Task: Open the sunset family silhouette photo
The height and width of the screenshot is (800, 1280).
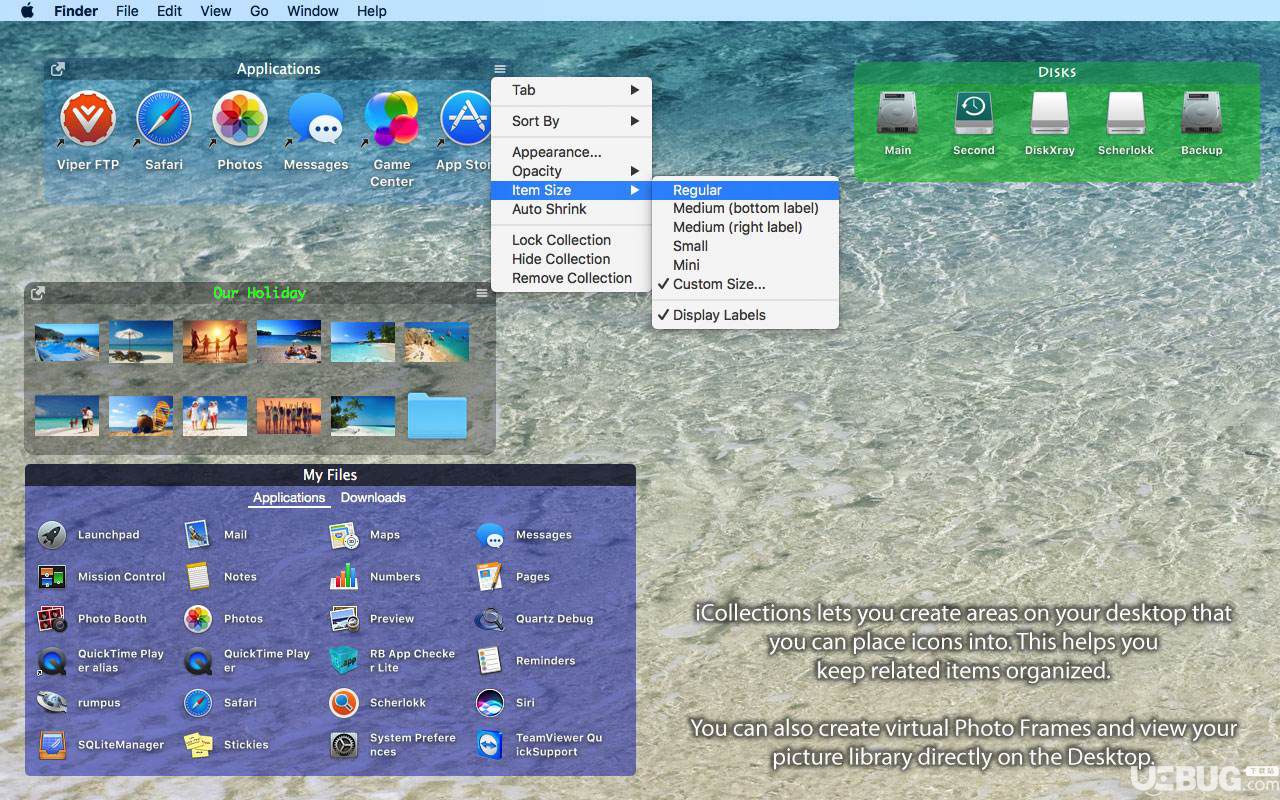Action: [x=215, y=341]
